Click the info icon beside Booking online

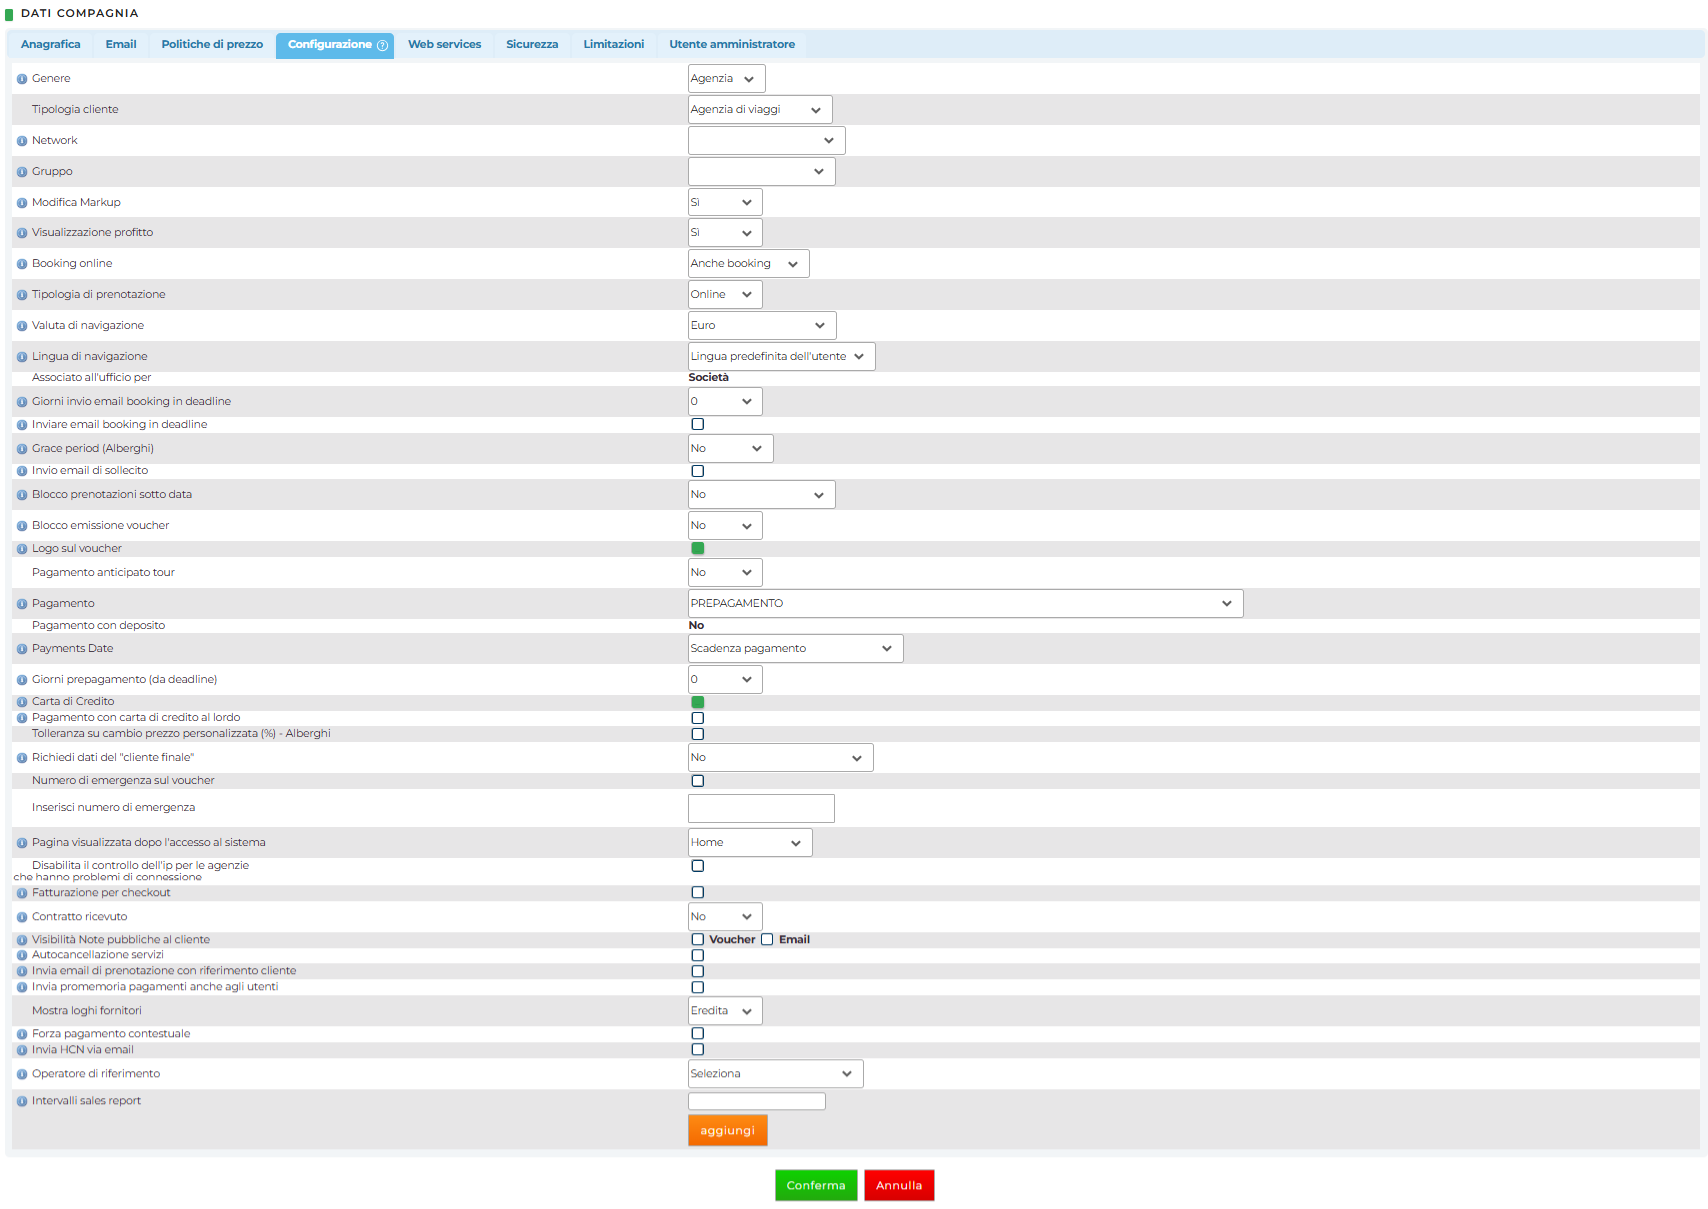coord(22,264)
